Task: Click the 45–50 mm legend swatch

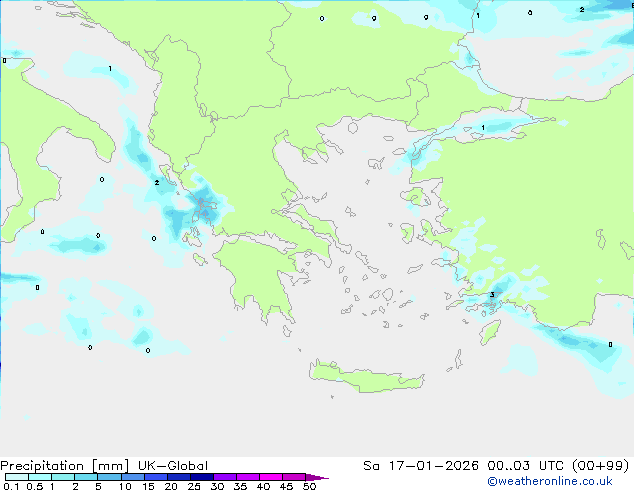Action: pyautogui.click(x=294, y=477)
